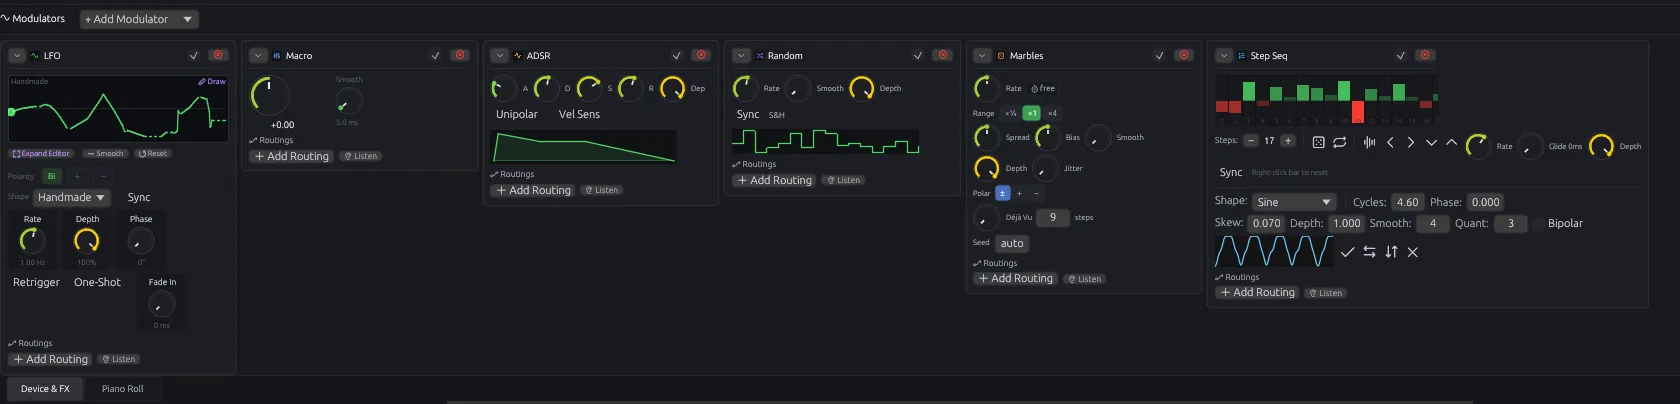1680x404 pixels.
Task: Toggle LFO Retrigger option
Action: (x=37, y=283)
